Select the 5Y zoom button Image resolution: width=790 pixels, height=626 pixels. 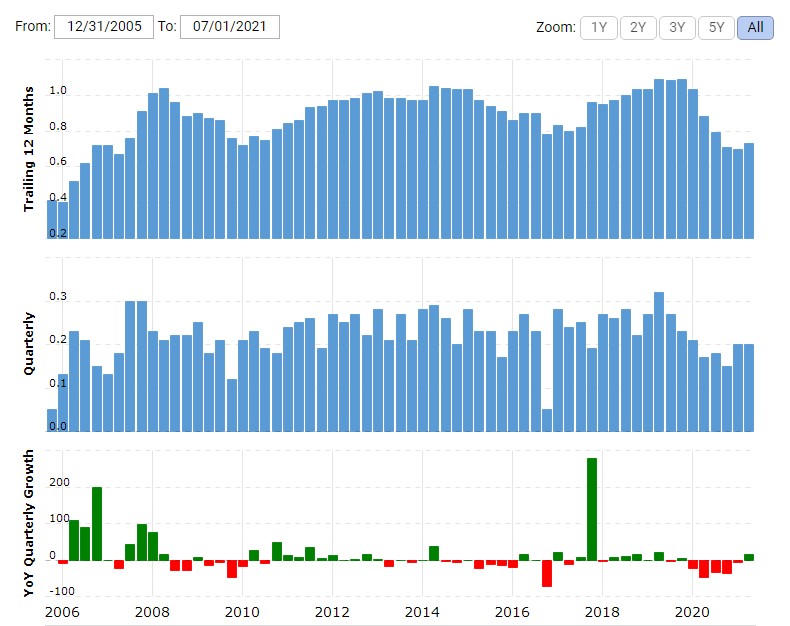[x=716, y=28]
